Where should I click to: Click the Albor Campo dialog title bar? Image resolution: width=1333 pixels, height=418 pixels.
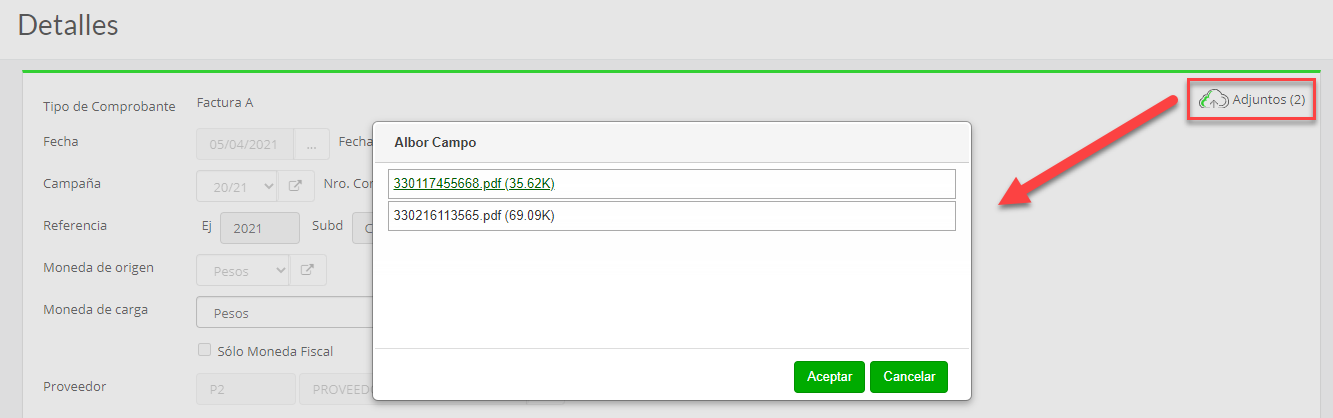click(x=672, y=142)
